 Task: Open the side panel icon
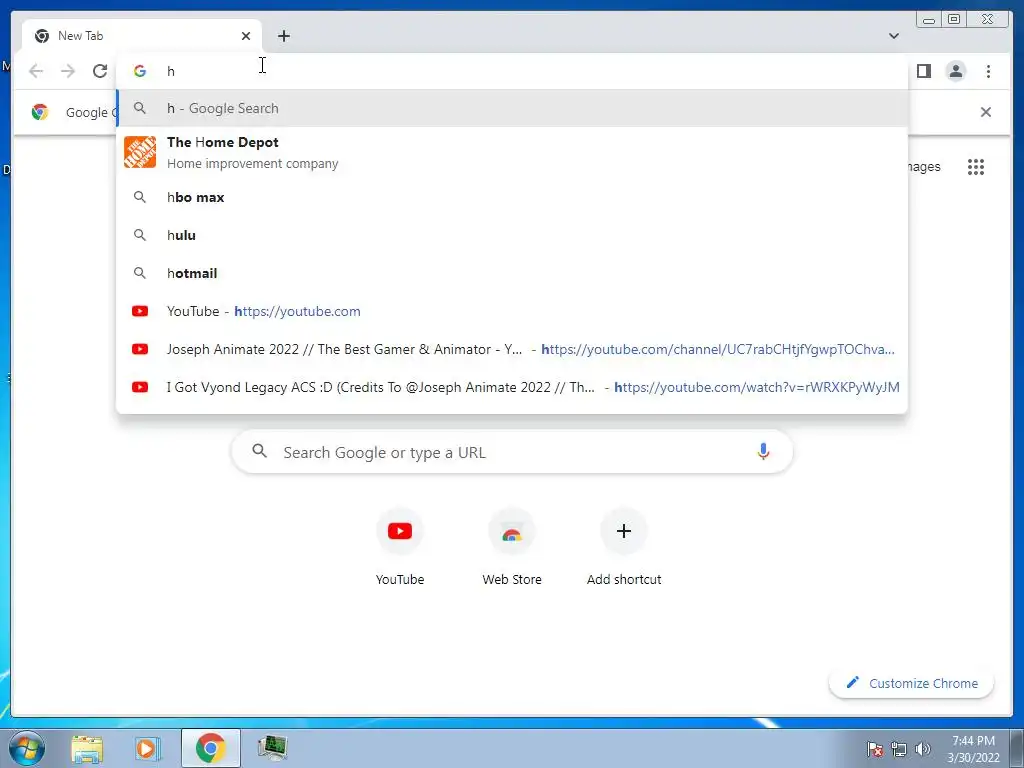point(923,71)
